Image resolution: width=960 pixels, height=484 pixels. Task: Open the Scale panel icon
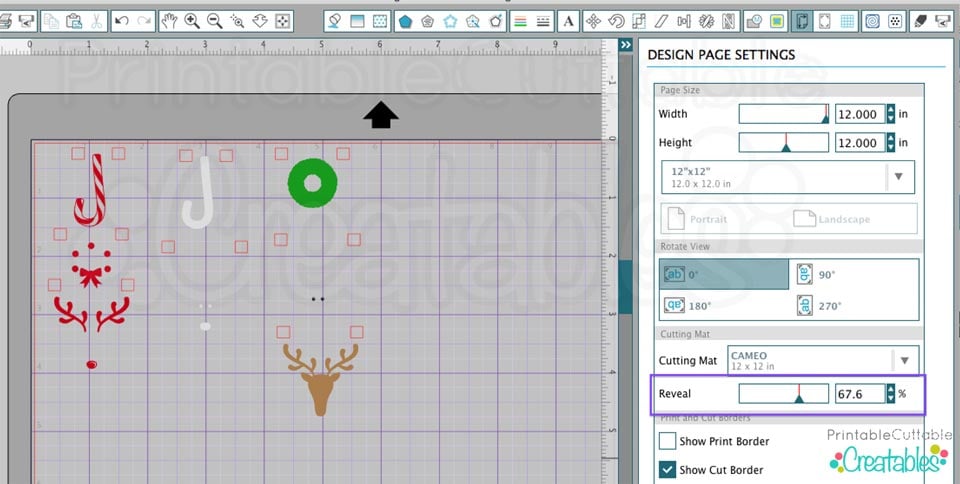pos(639,21)
